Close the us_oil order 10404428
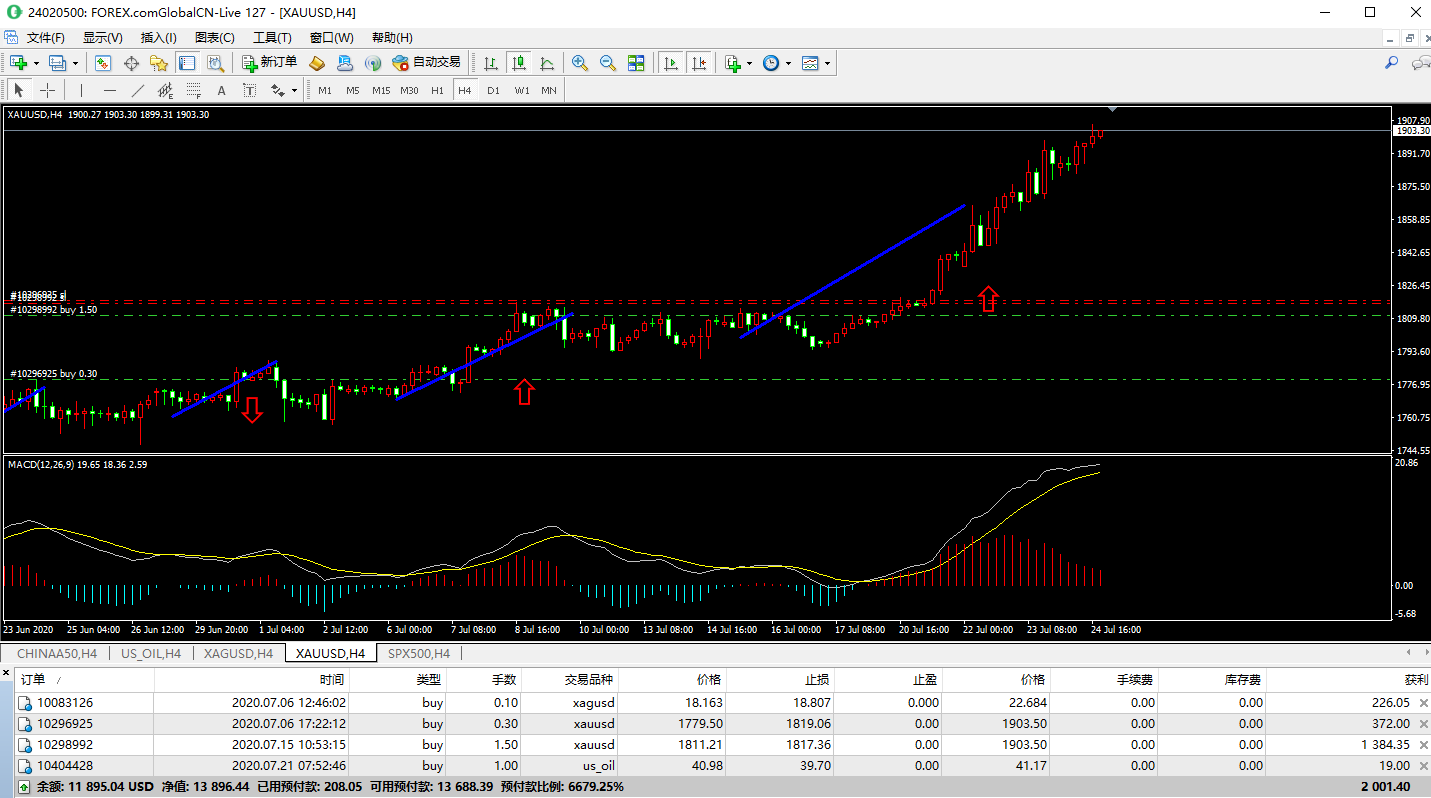 click(1423, 766)
